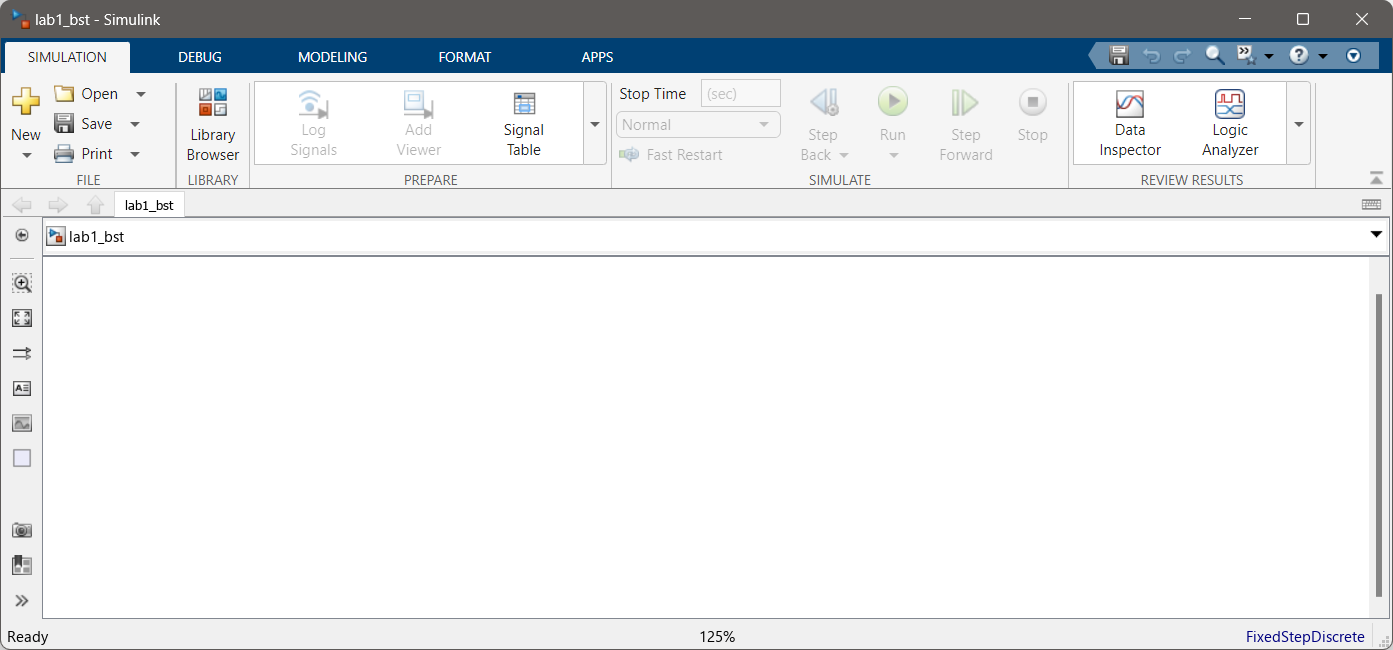
Task: Open the quick access toolbar options circle
Action: (1354, 56)
